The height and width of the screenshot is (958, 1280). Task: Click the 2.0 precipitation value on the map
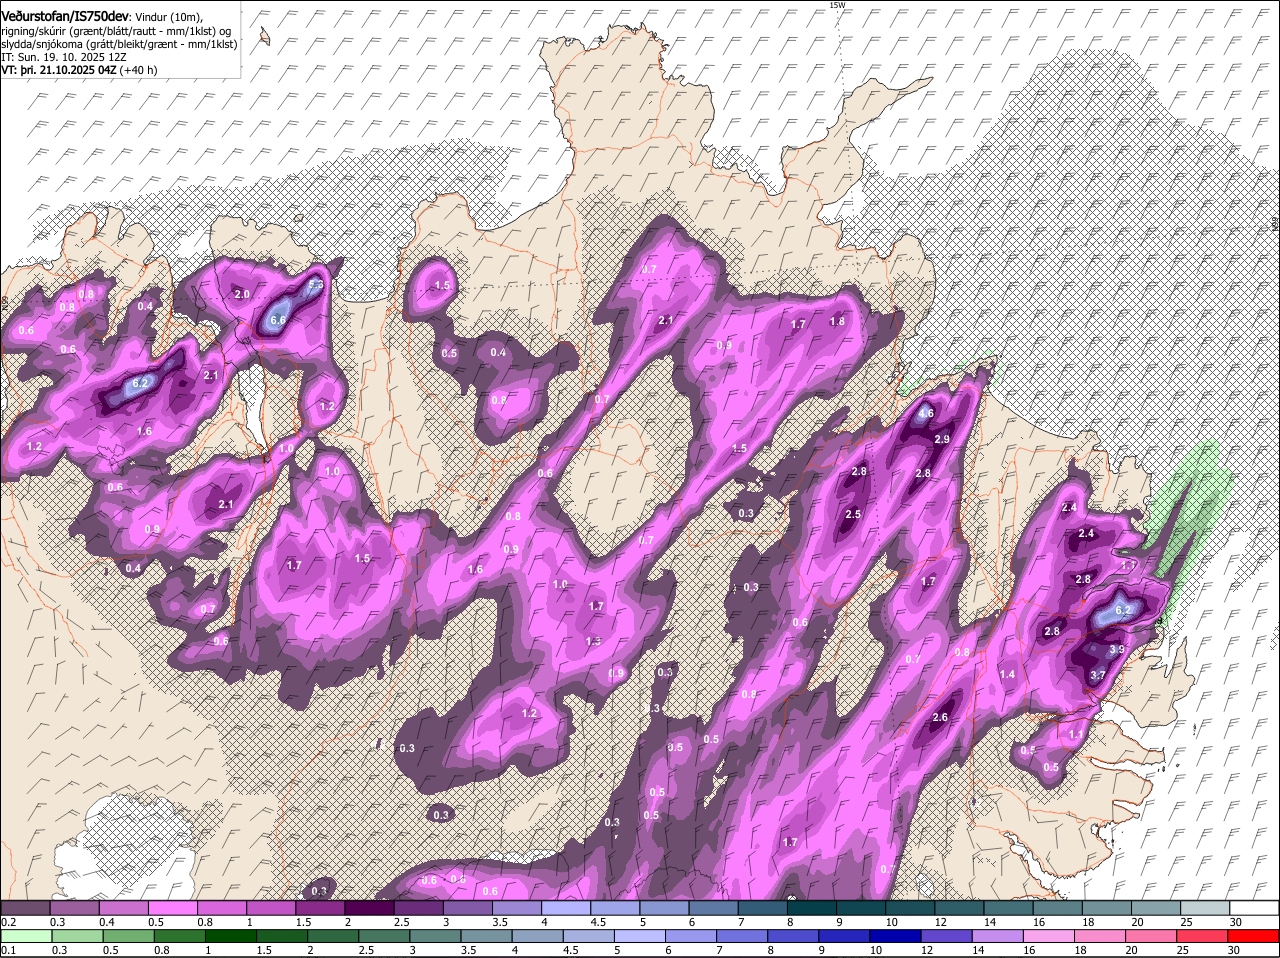[242, 295]
